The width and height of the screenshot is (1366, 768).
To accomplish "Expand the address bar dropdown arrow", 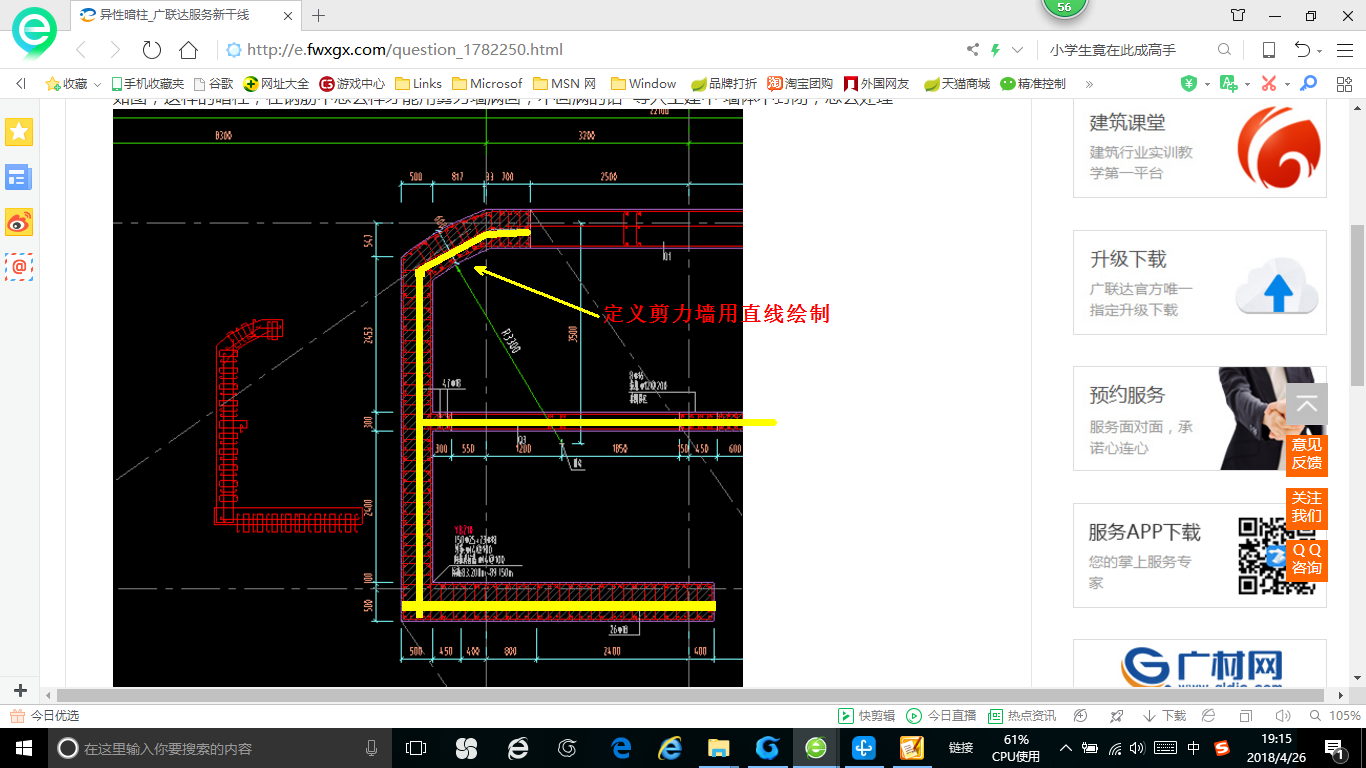I will click(1018, 50).
